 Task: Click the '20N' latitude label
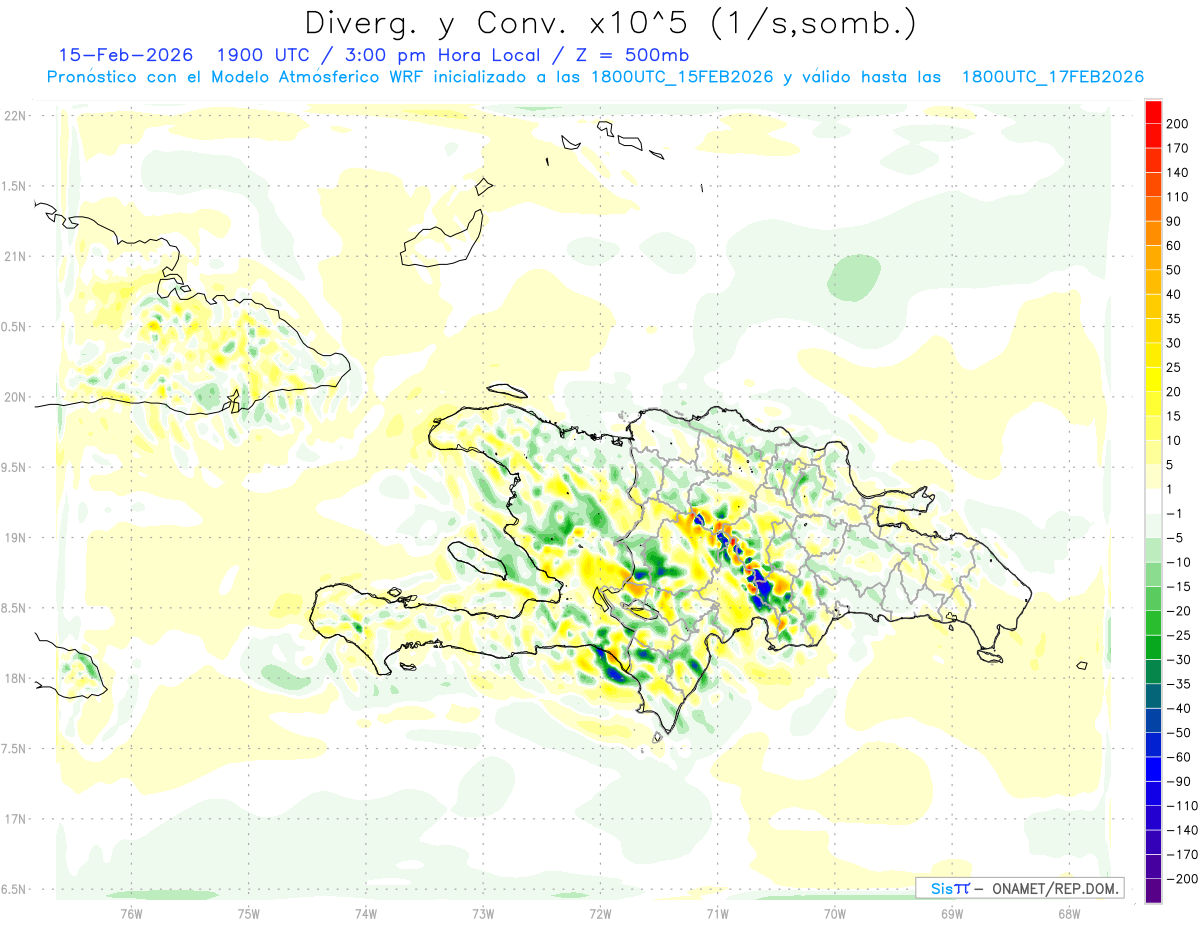pyautogui.click(x=14, y=397)
